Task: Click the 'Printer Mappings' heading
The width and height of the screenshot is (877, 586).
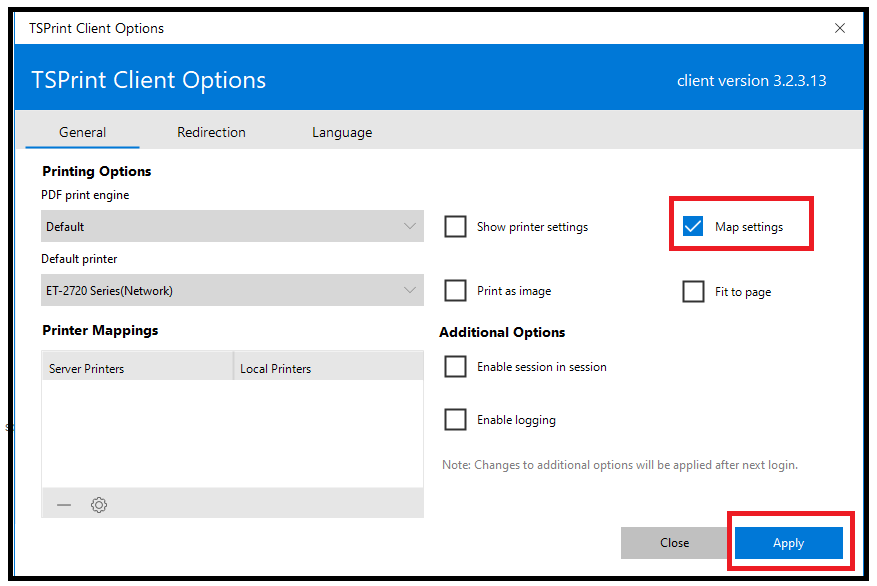Action: click(100, 330)
